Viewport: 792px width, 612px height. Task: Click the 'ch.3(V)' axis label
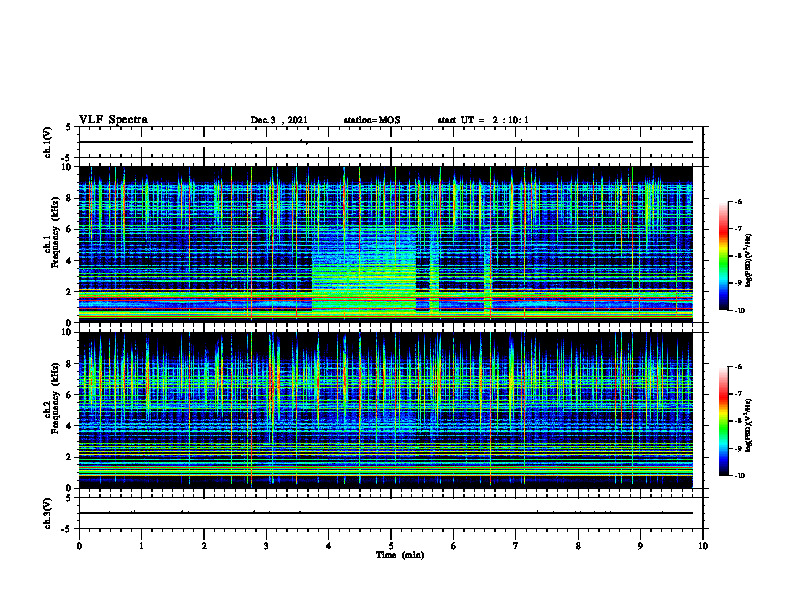(48, 513)
